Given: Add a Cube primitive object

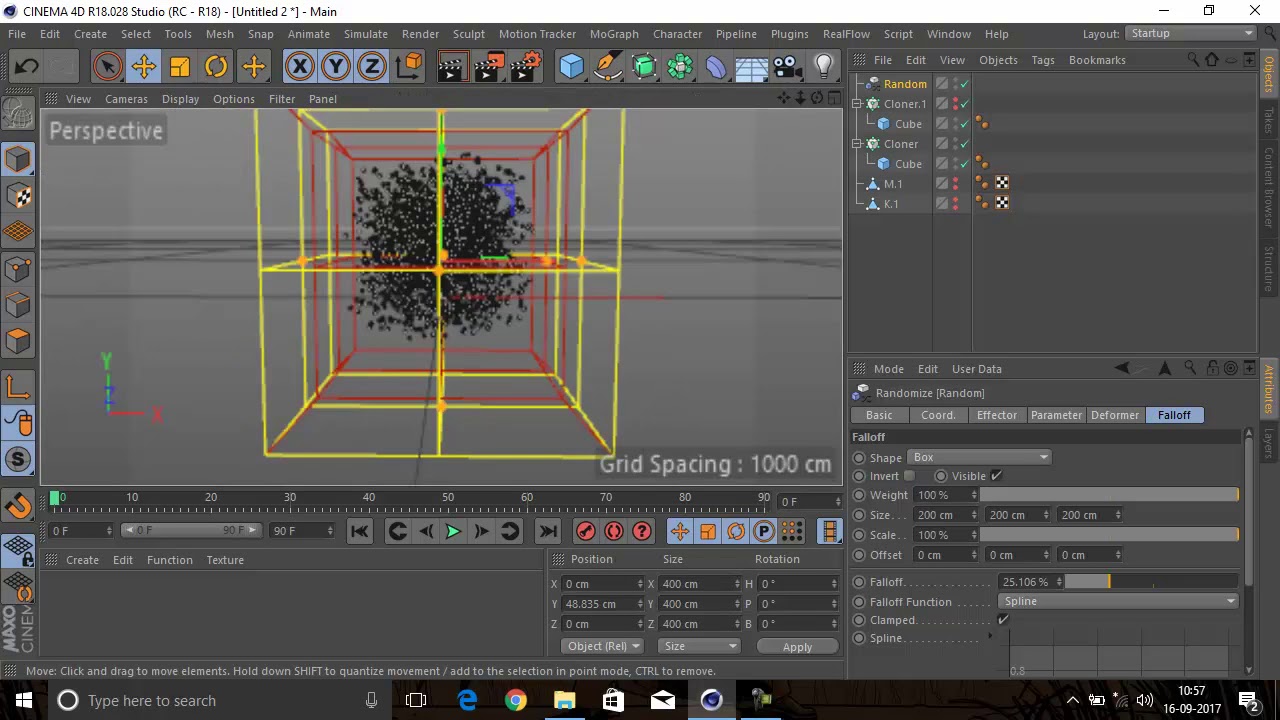Looking at the screenshot, I should pos(571,67).
